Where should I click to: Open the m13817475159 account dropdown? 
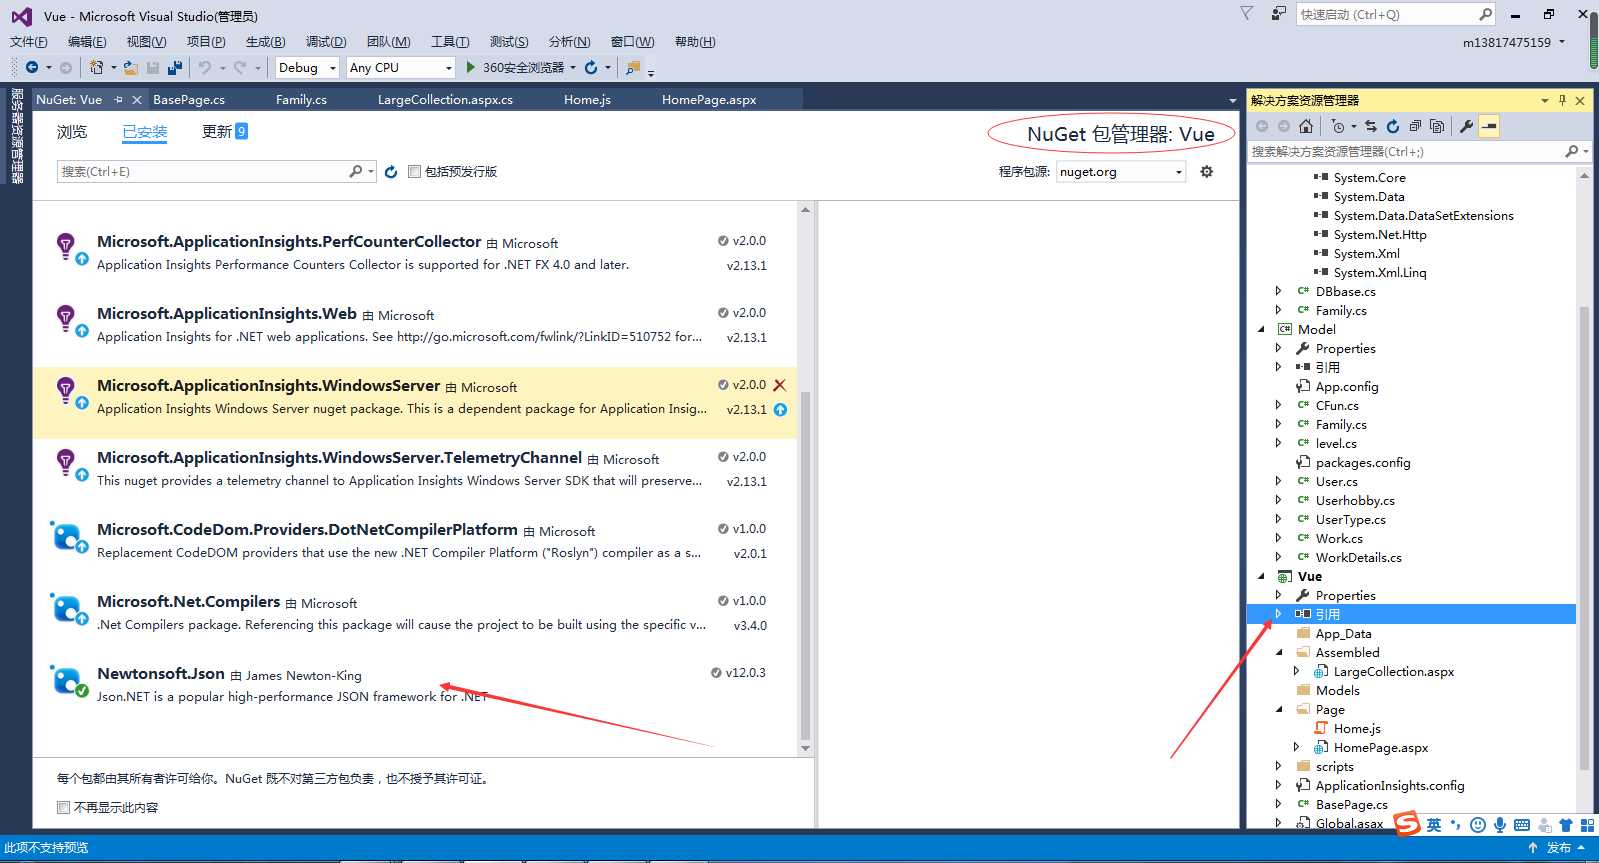click(x=1562, y=42)
